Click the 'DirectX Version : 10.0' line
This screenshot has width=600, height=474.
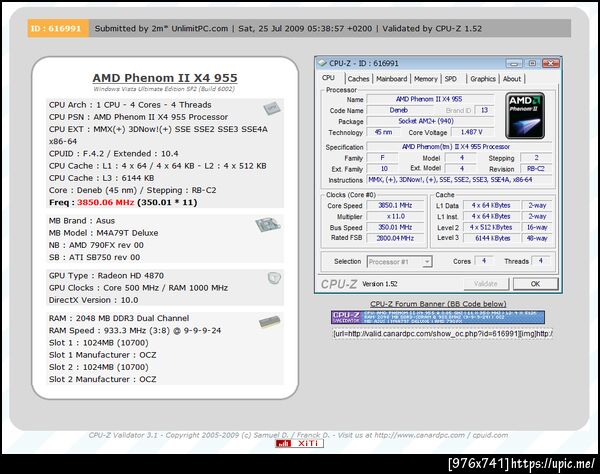[93, 300]
